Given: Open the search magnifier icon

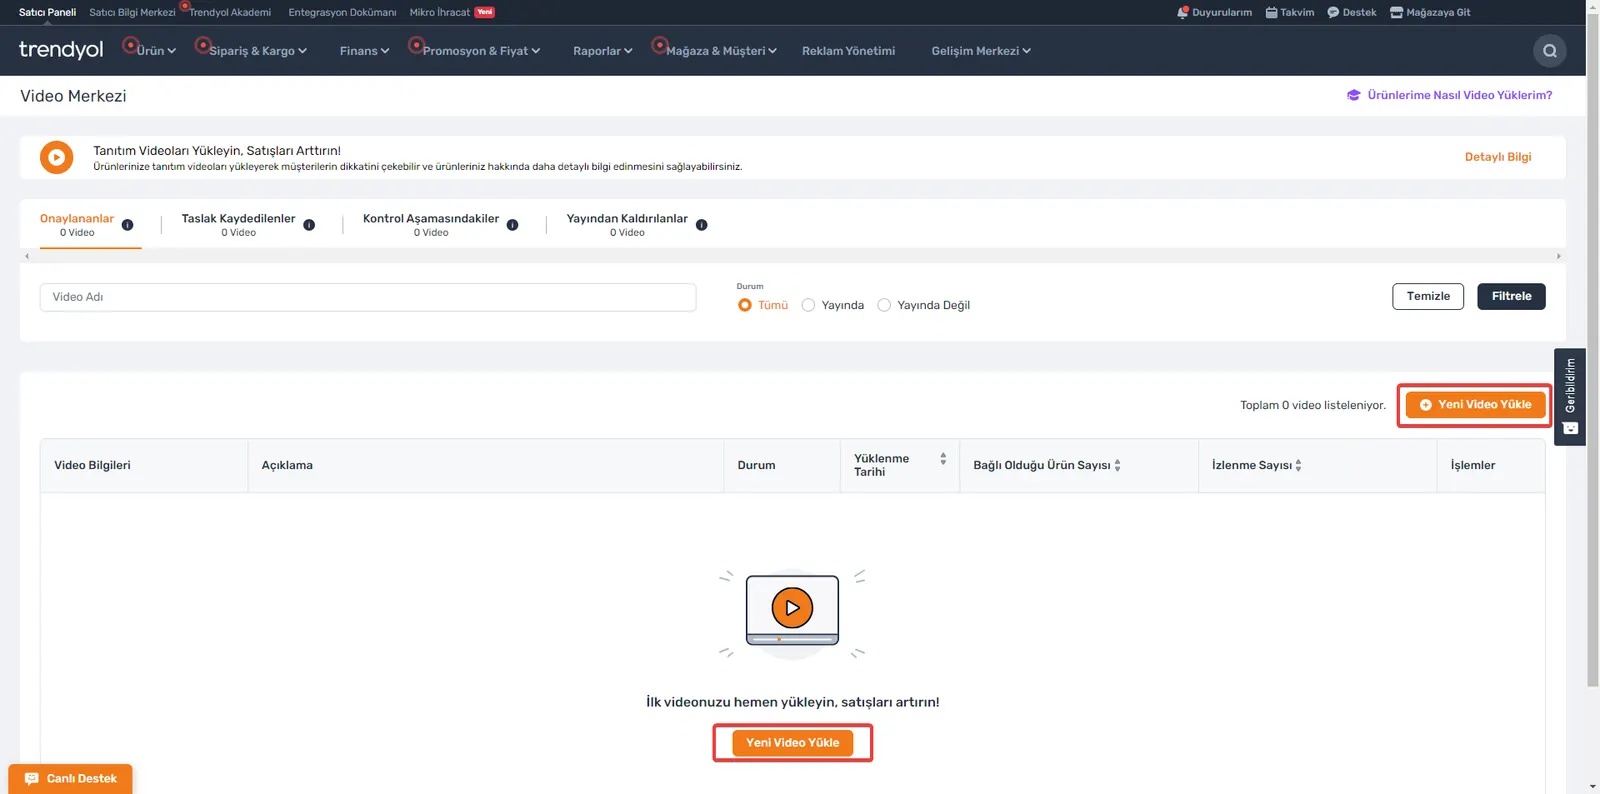Looking at the screenshot, I should (x=1550, y=51).
